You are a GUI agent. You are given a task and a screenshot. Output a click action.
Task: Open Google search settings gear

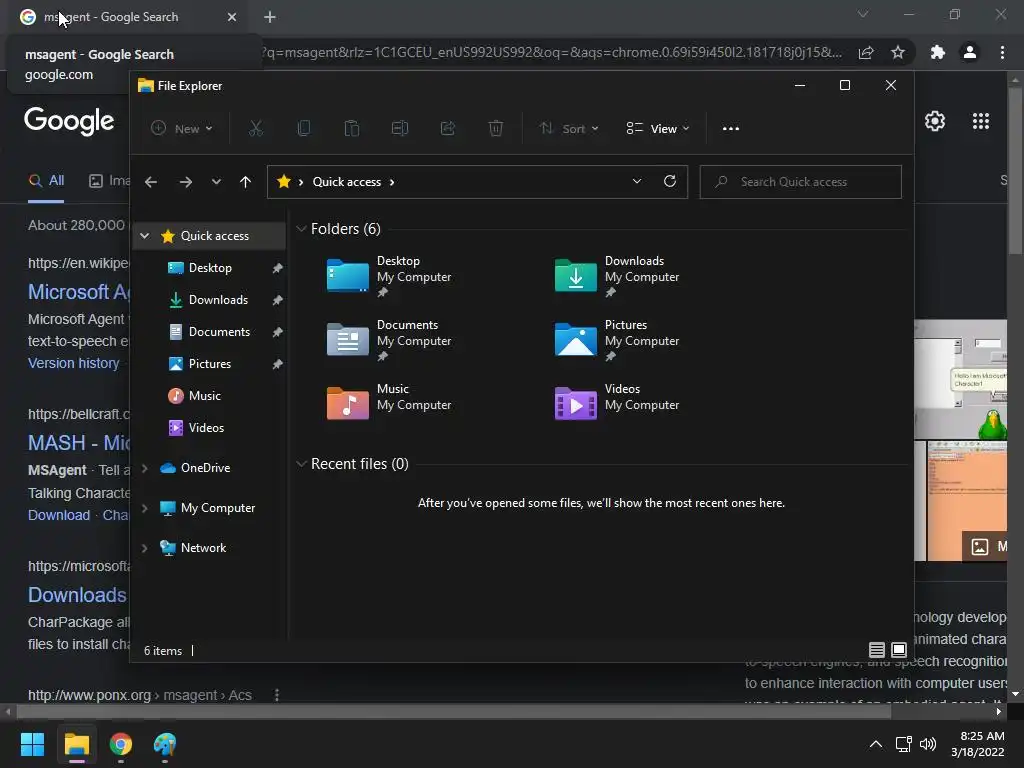[935, 121]
